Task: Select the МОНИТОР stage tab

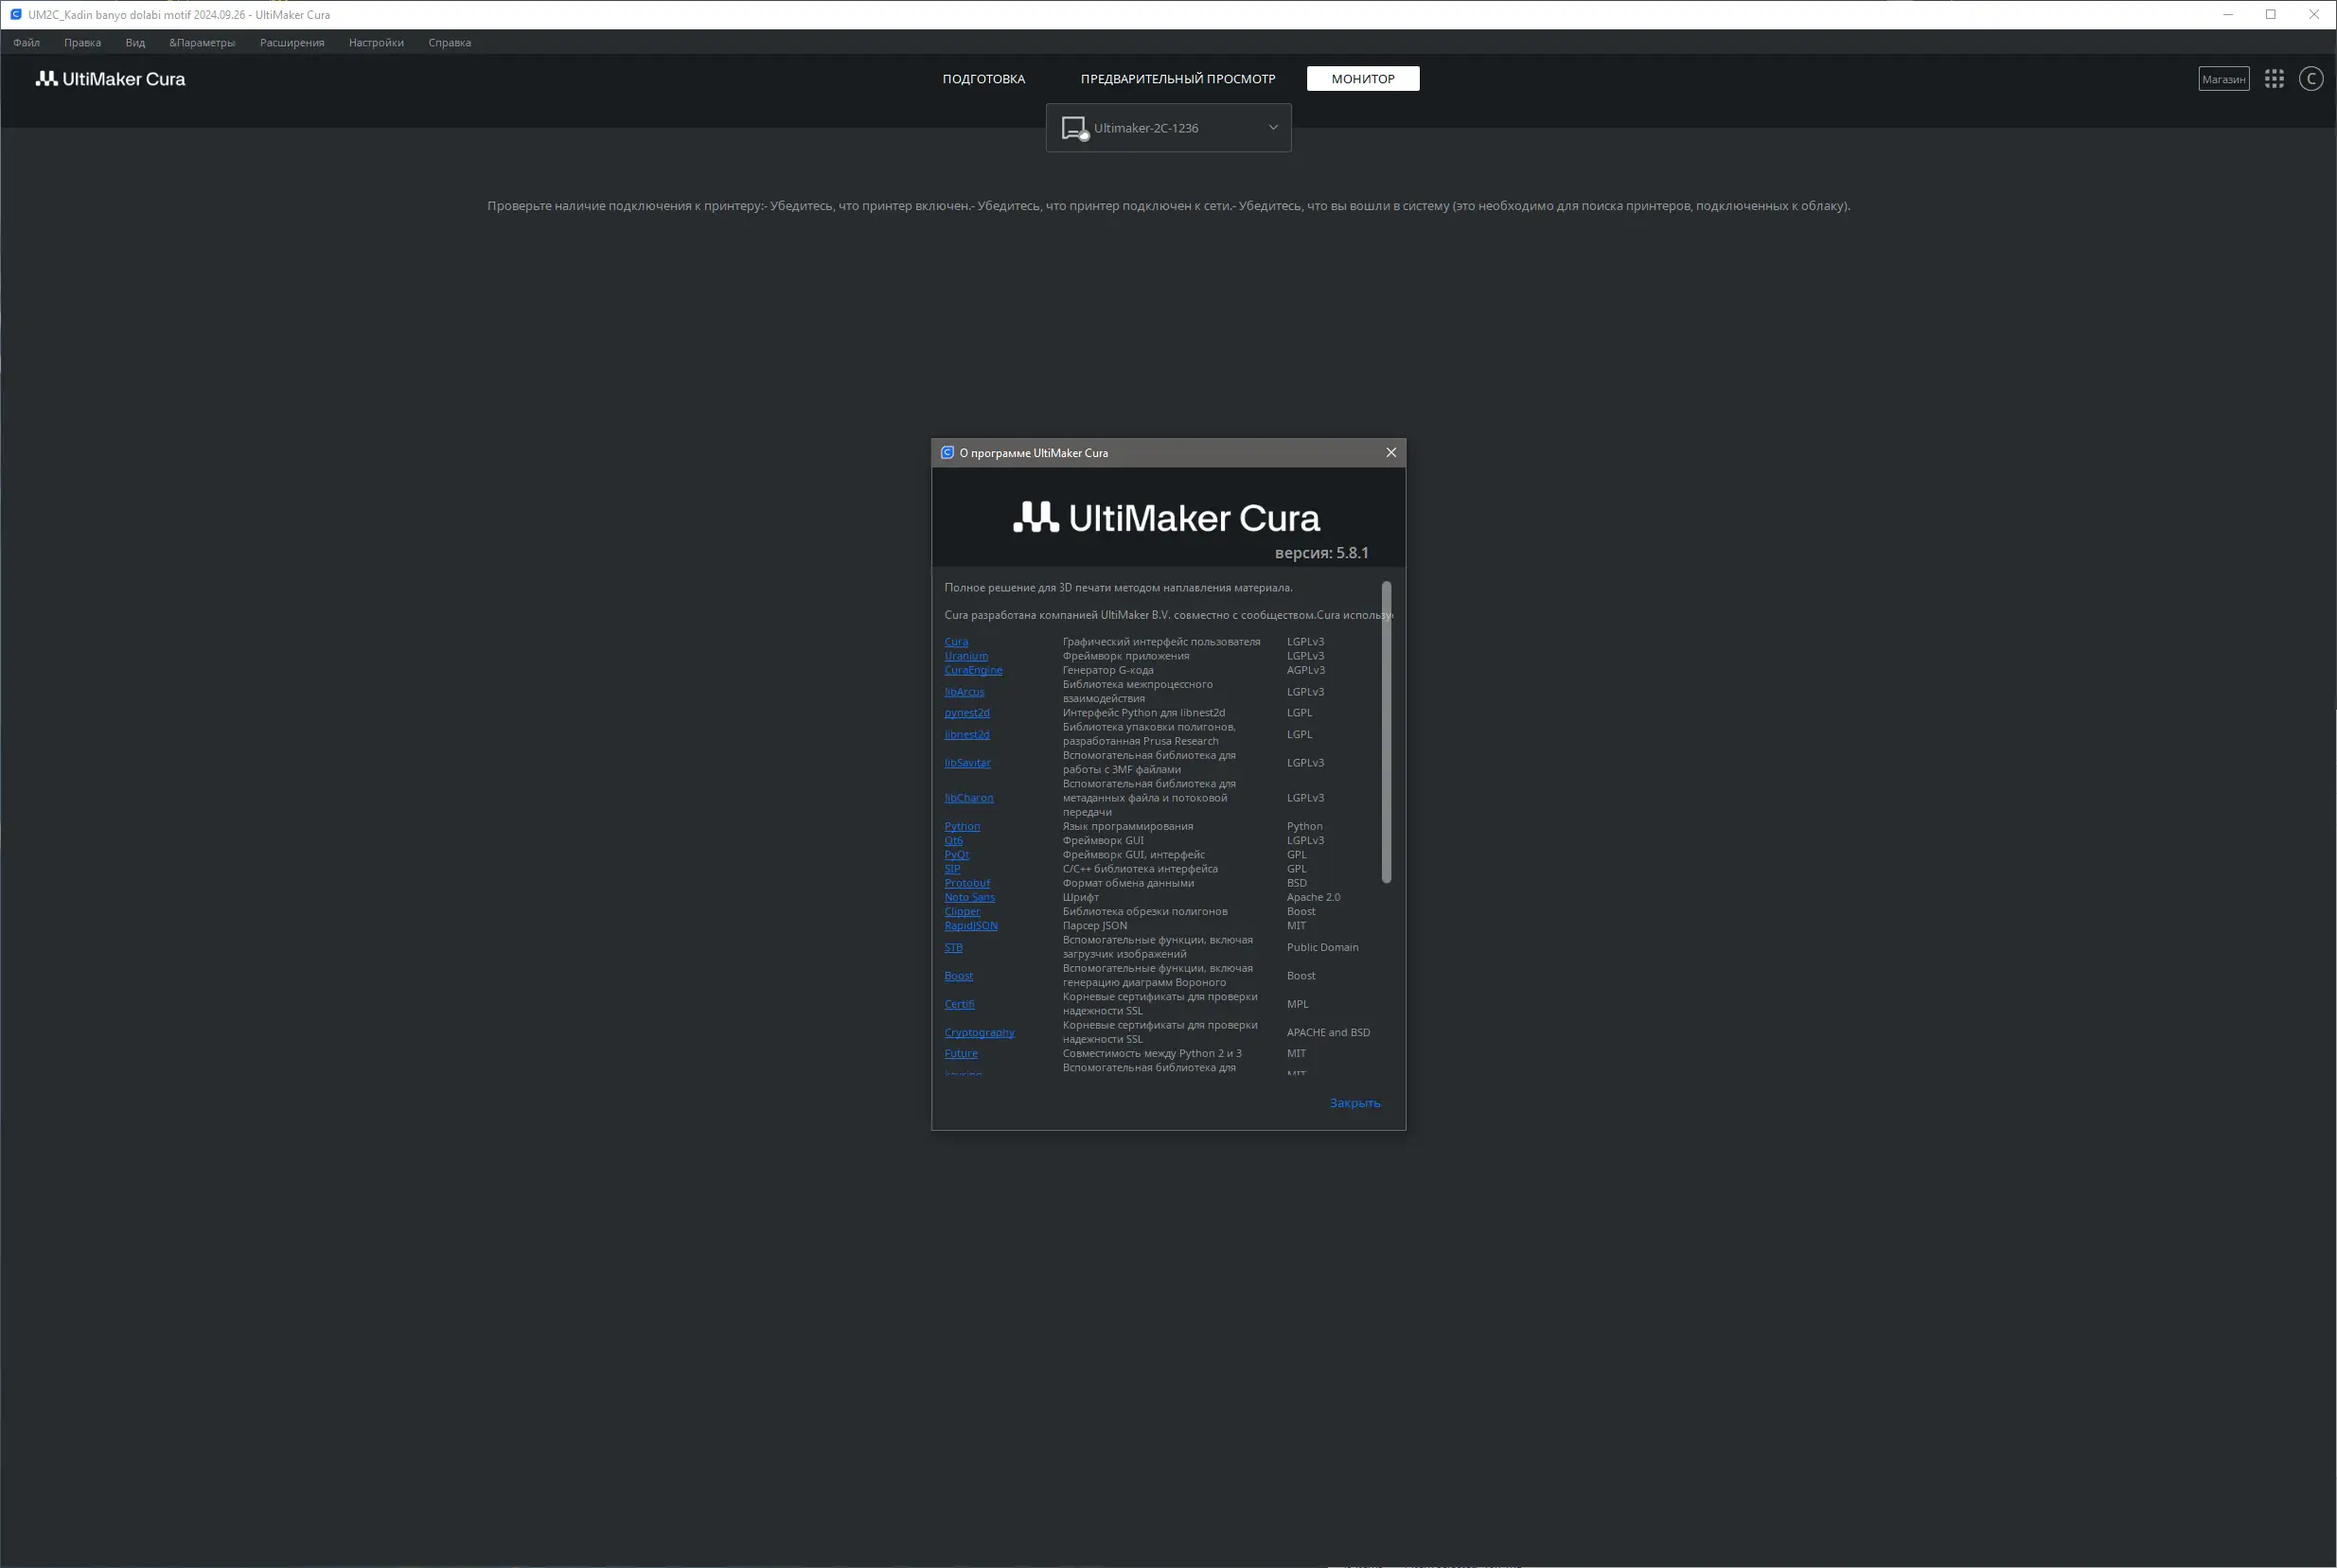Action: coord(1362,79)
